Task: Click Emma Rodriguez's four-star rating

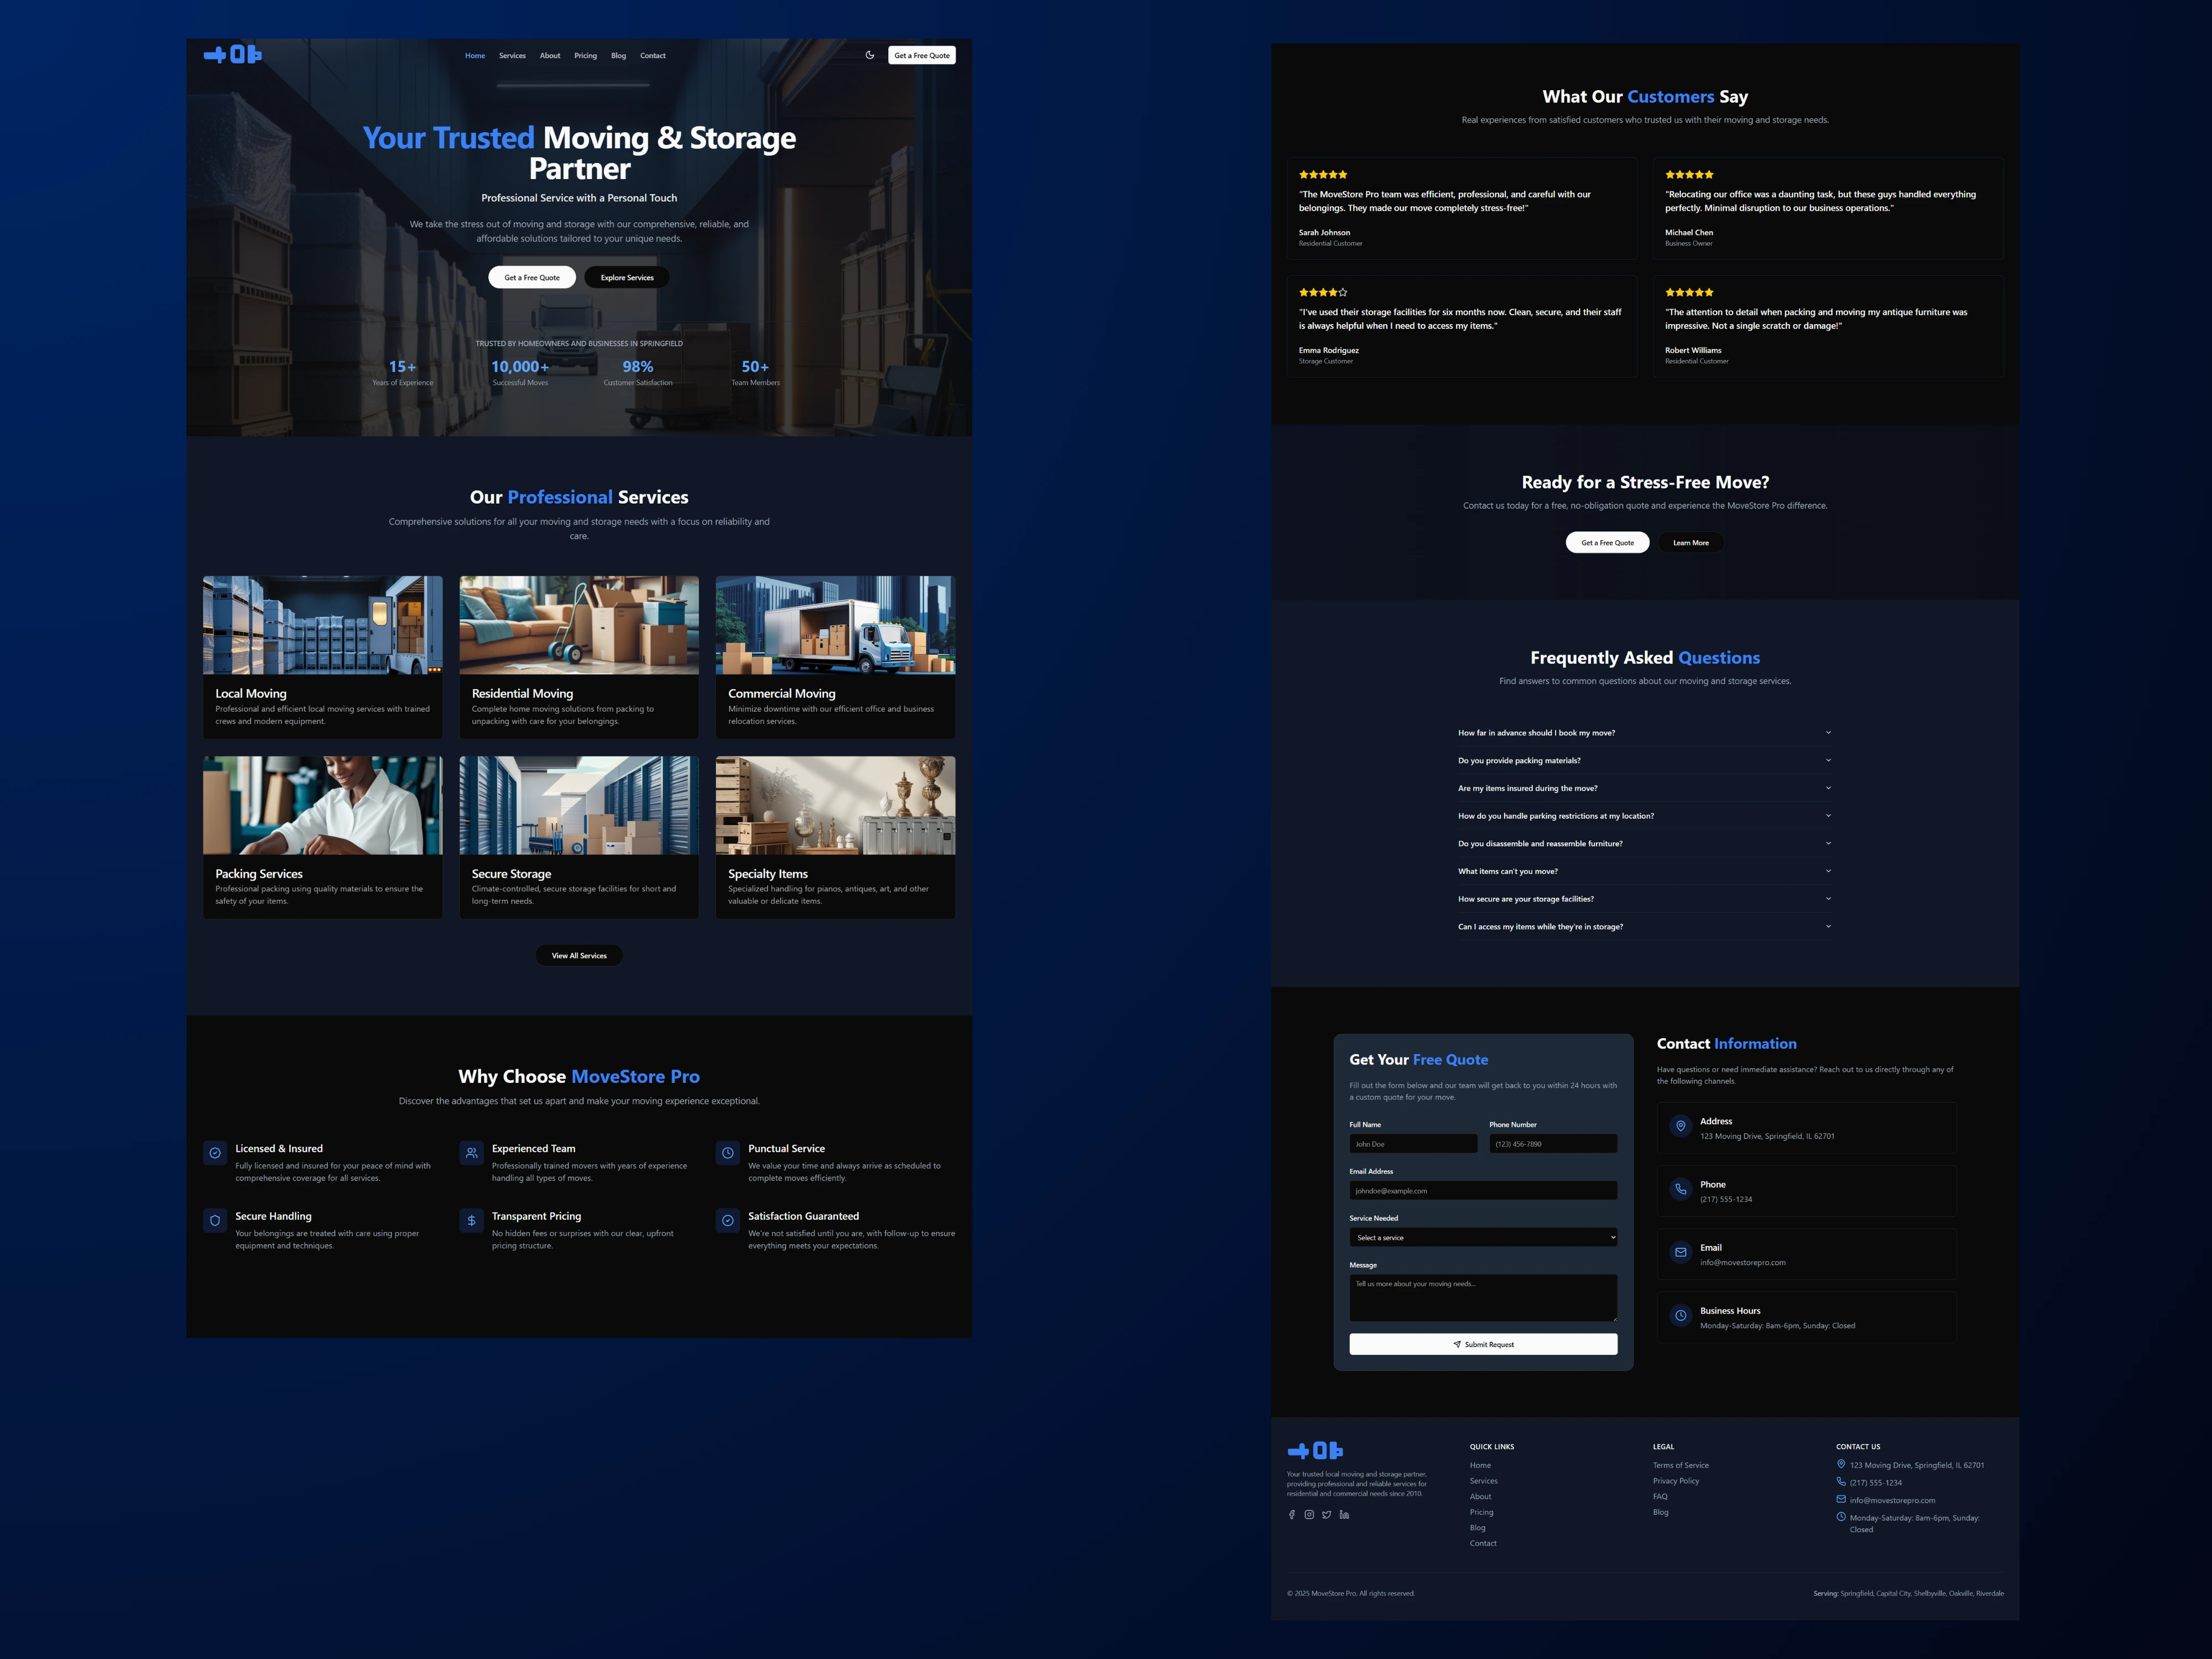Action: click(x=1323, y=293)
